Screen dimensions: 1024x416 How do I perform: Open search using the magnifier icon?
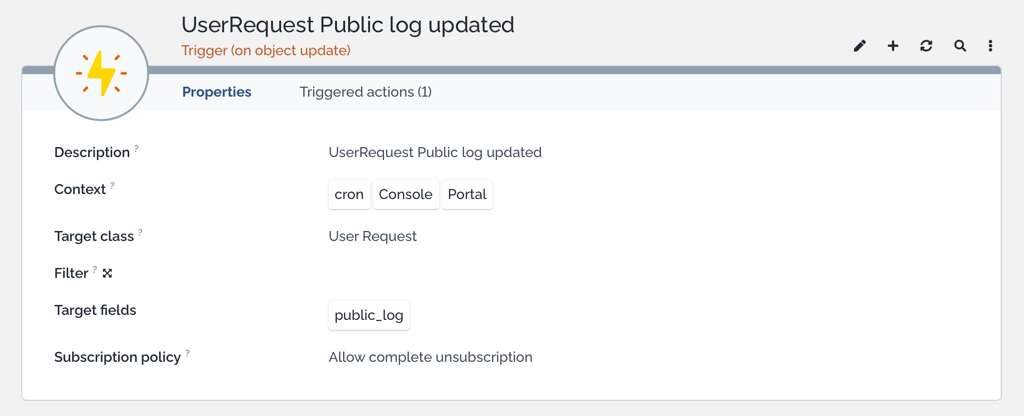tap(959, 46)
